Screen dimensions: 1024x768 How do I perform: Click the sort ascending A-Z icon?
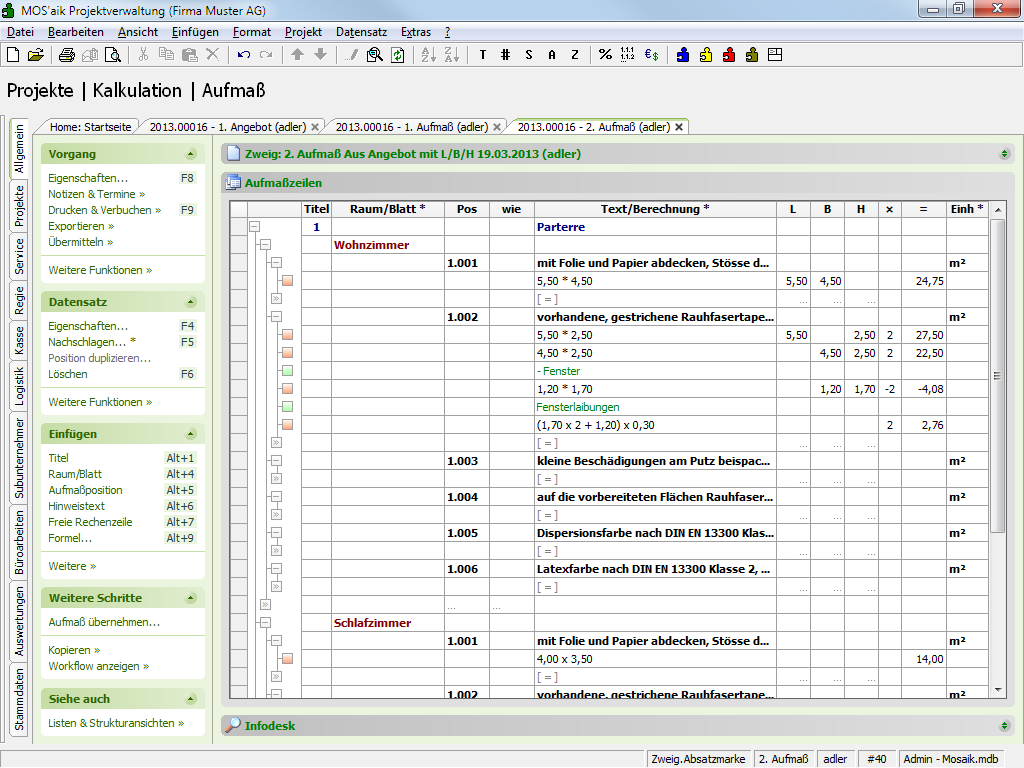(428, 55)
